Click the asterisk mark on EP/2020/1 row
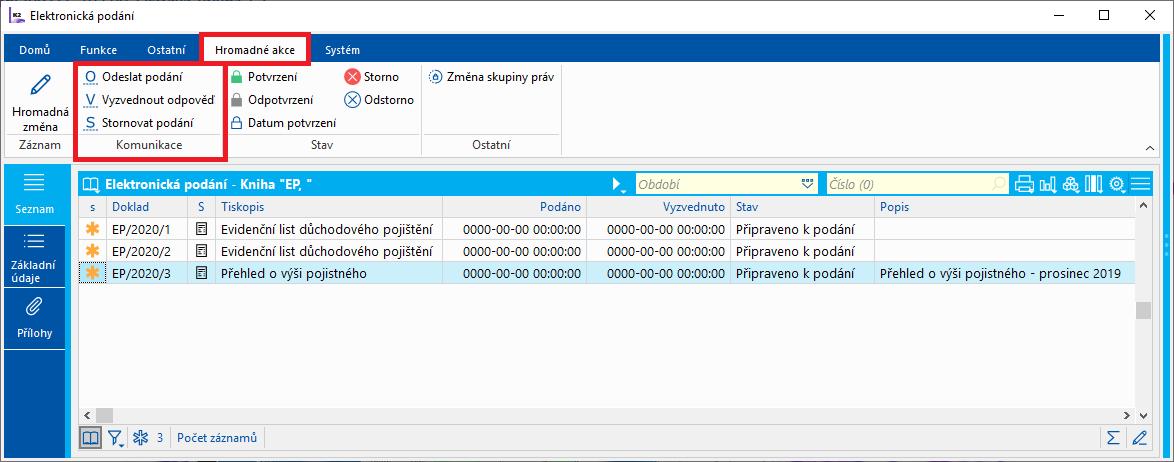The width and height of the screenshot is (1174, 462). (93, 228)
